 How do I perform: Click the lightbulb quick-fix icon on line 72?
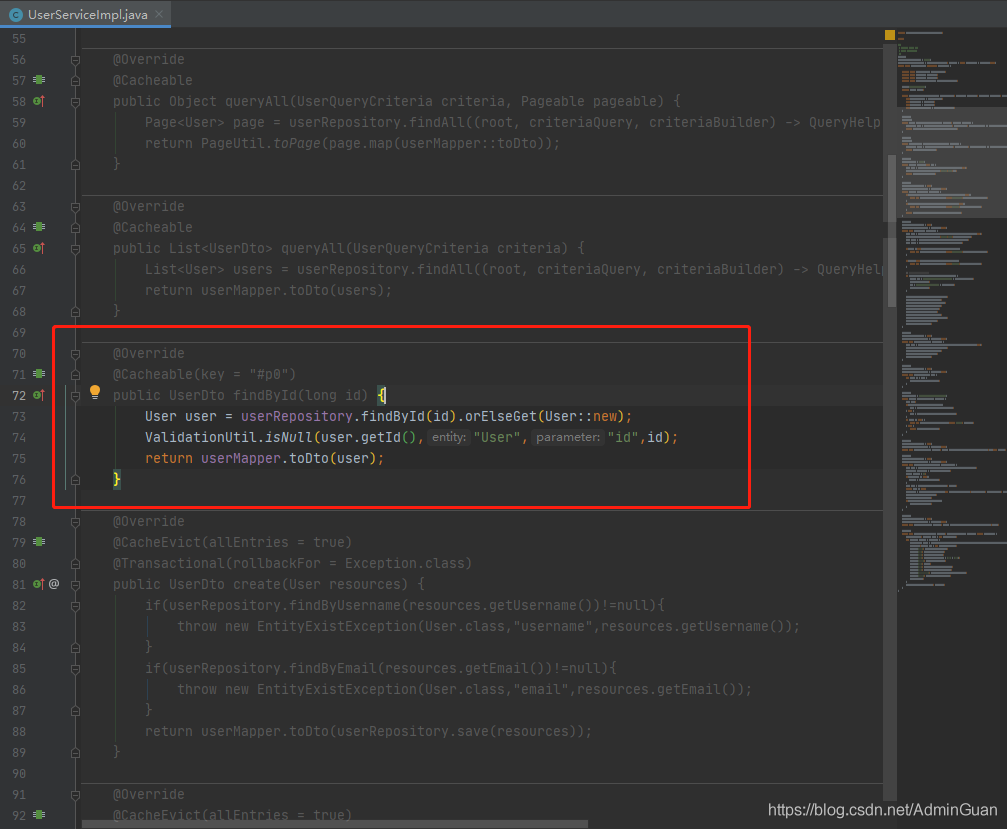(96, 393)
